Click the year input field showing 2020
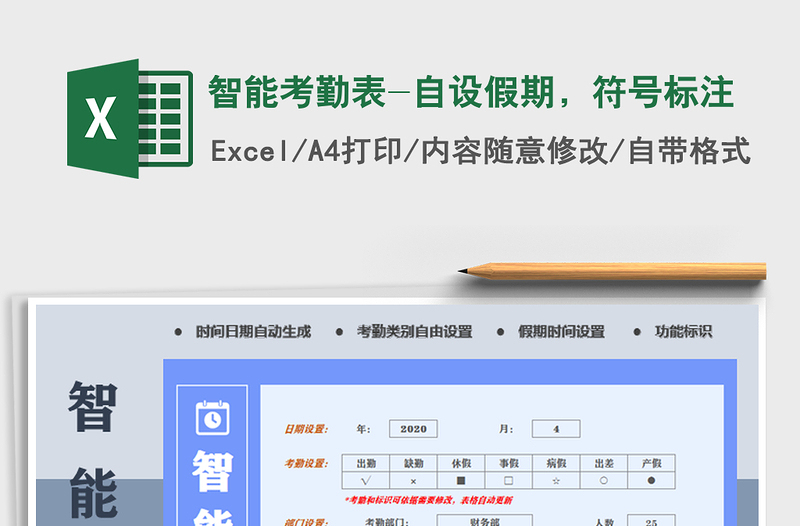This screenshot has height=526, width=800. [413, 429]
